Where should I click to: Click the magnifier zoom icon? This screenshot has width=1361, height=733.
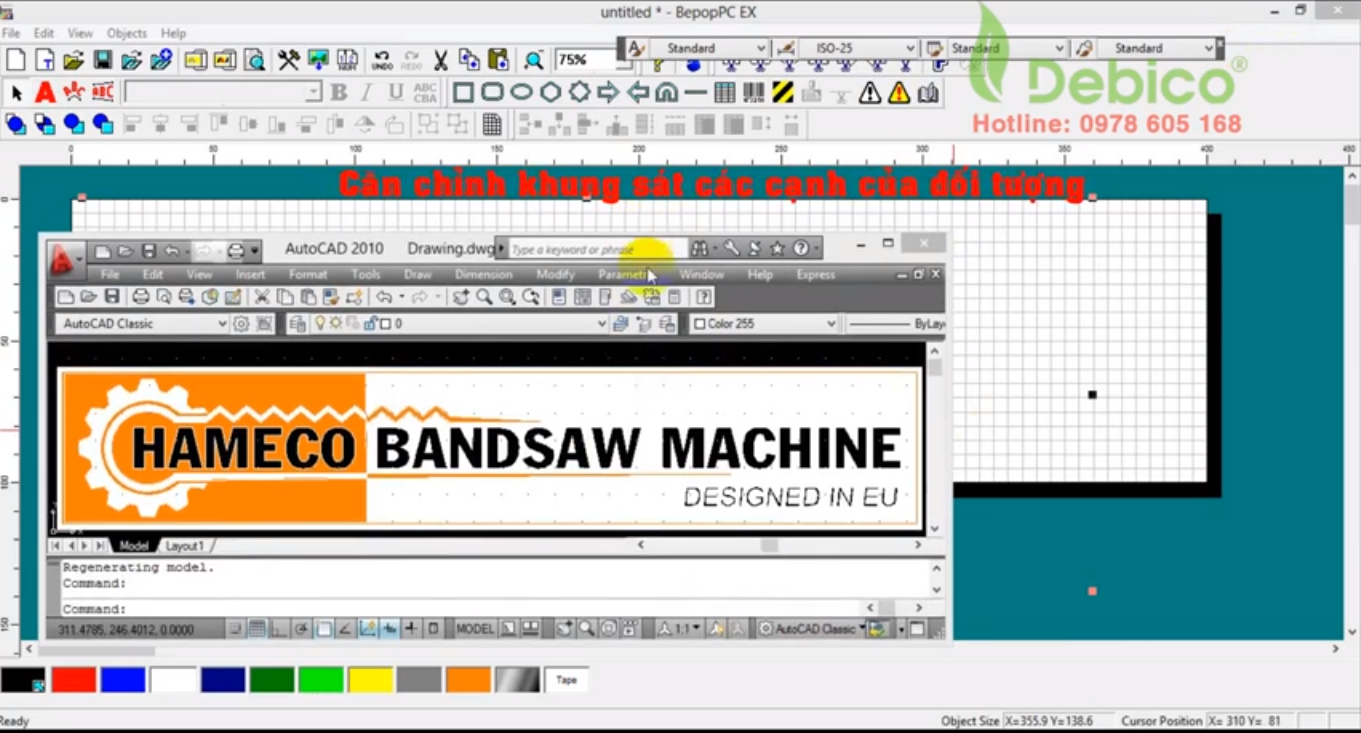534,59
